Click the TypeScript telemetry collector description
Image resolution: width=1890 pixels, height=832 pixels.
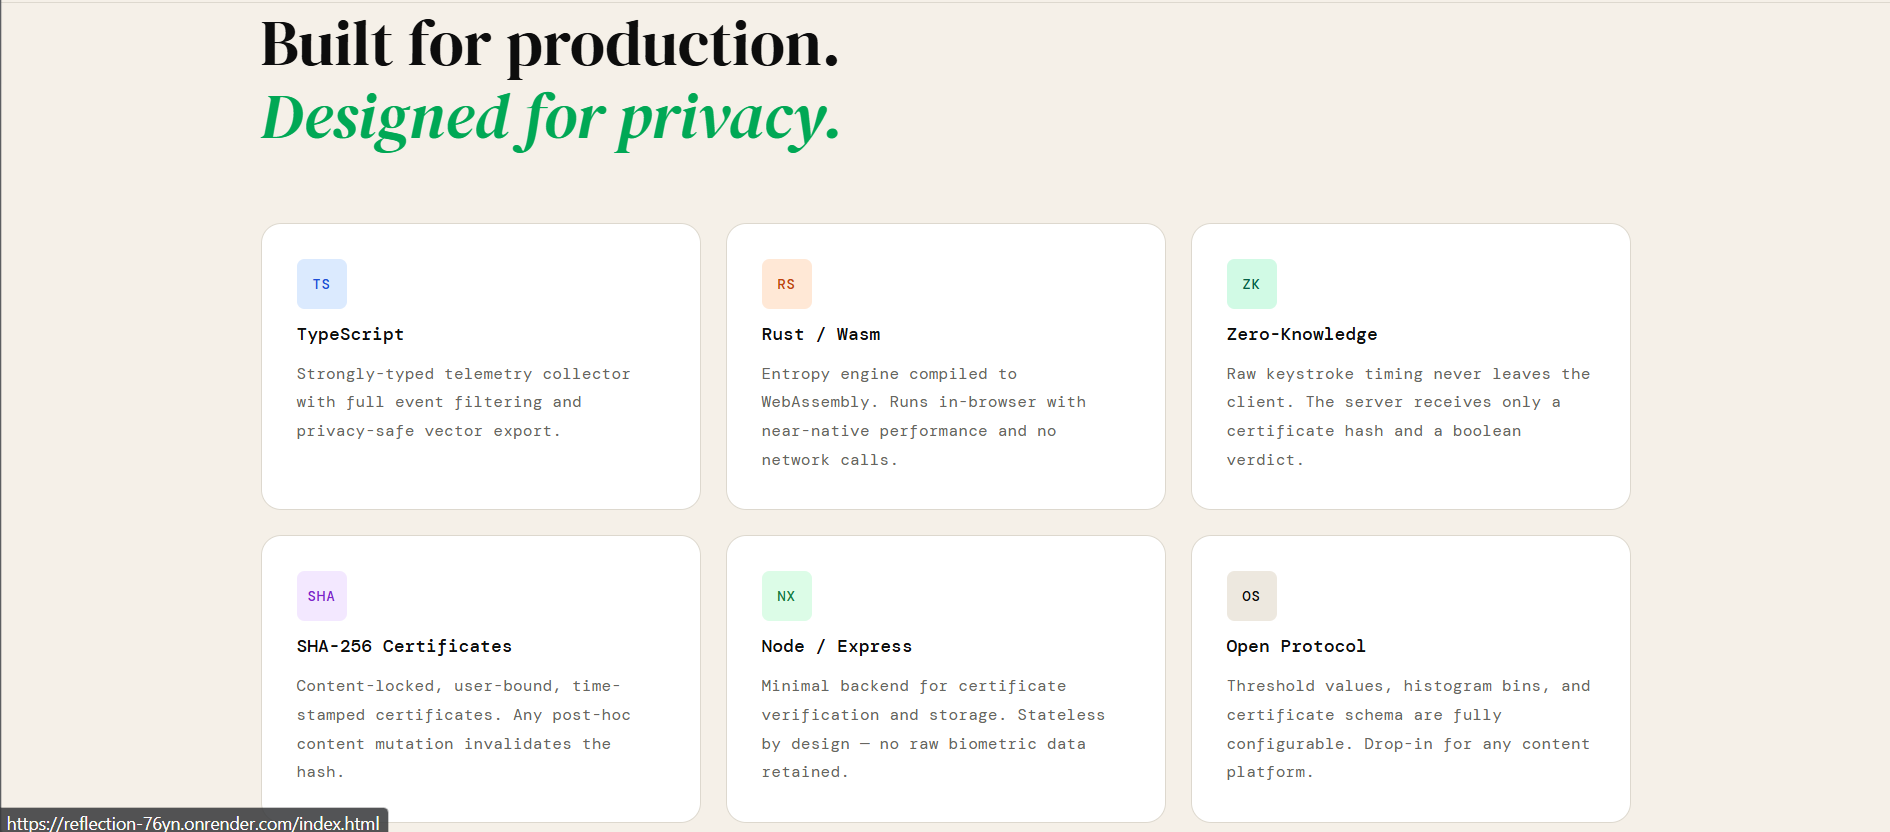click(x=464, y=402)
